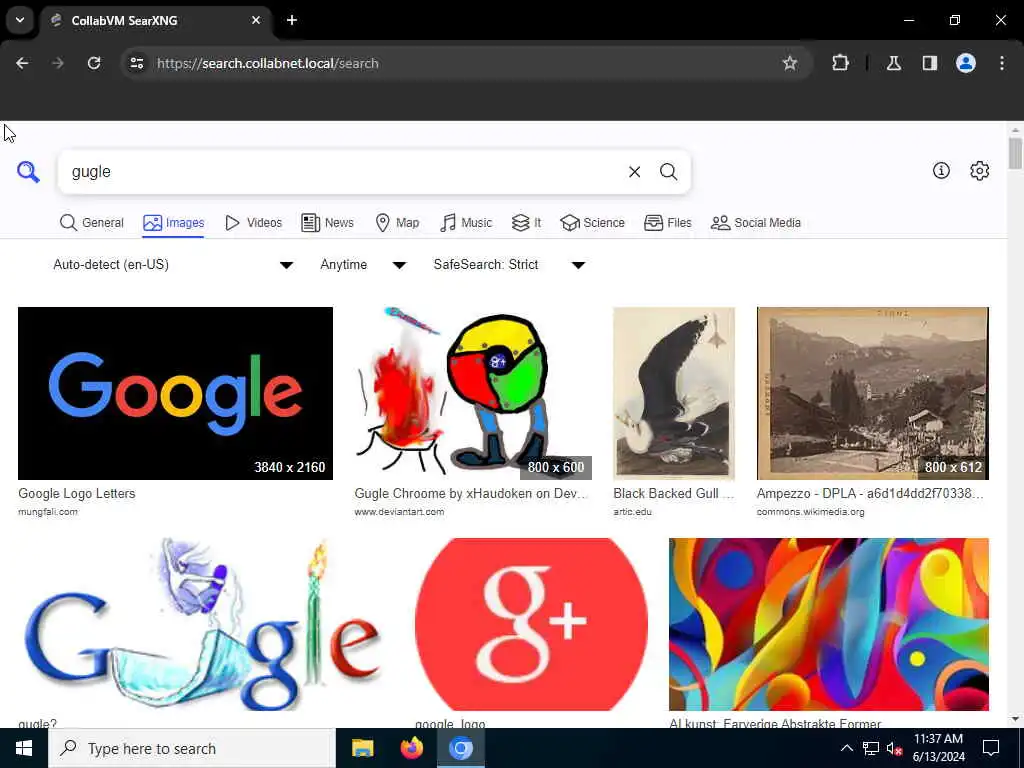Go forward with the browser forward arrow
Image resolution: width=1024 pixels, height=768 pixels.
click(x=58, y=63)
